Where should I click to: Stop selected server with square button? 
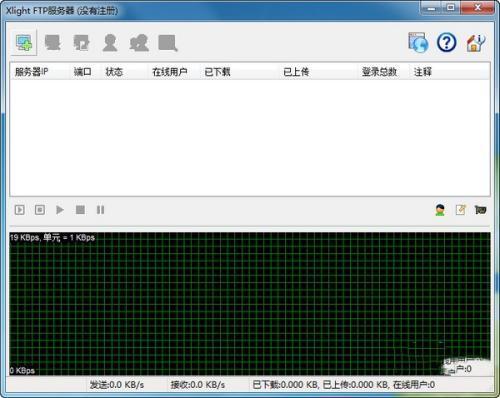[x=80, y=210]
